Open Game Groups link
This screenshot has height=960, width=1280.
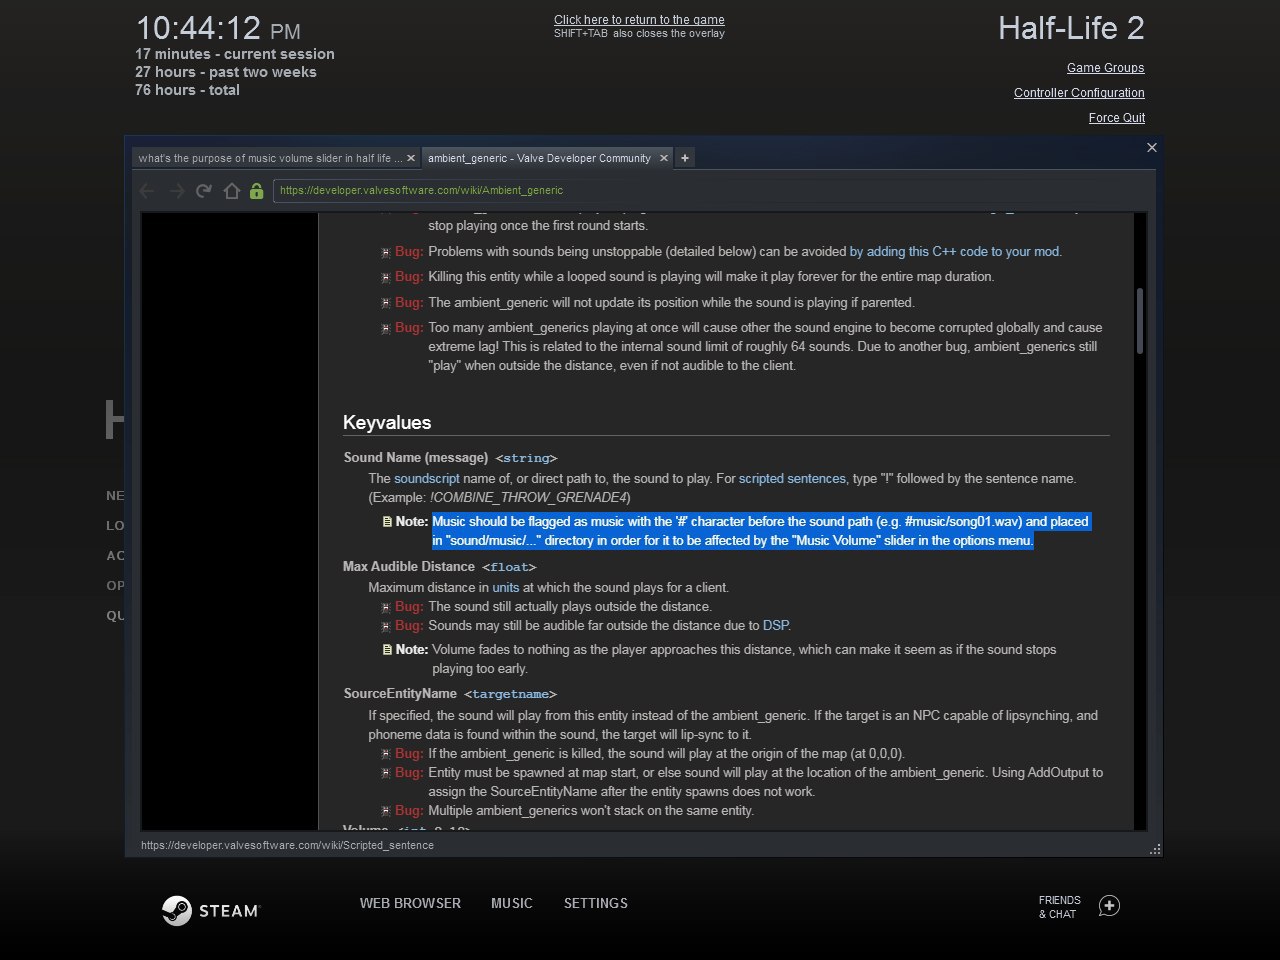coord(1105,68)
